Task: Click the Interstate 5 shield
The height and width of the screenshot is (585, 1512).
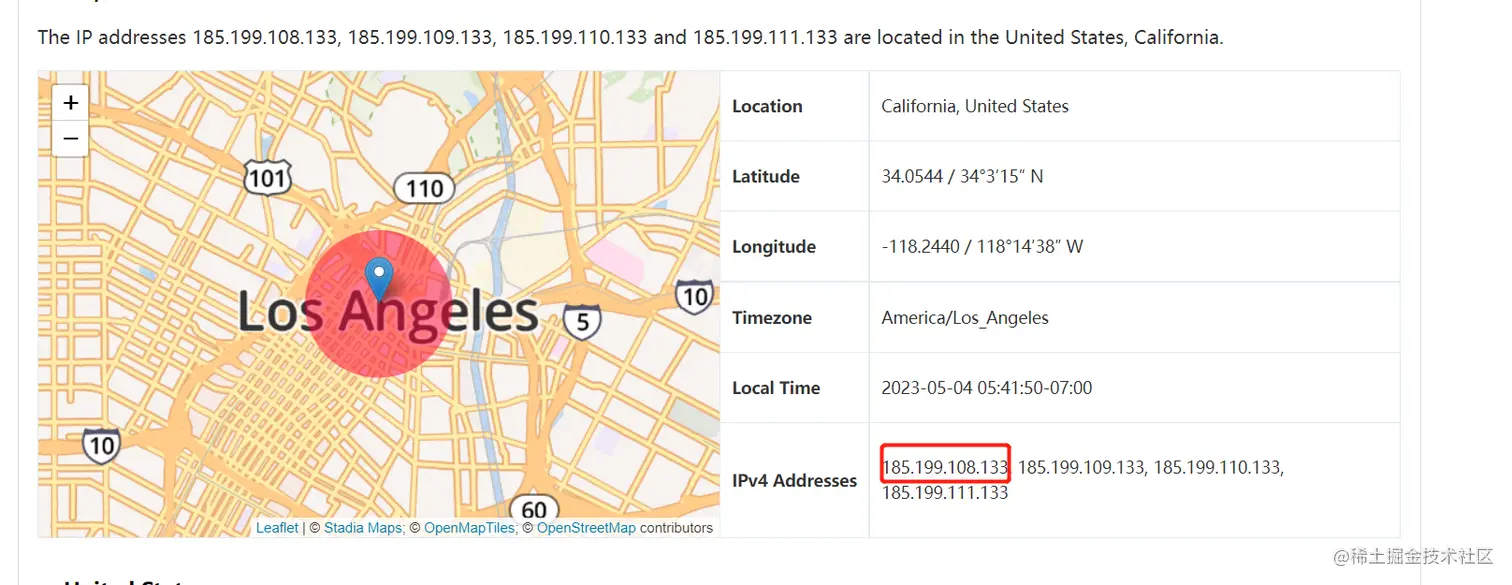Action: click(582, 321)
